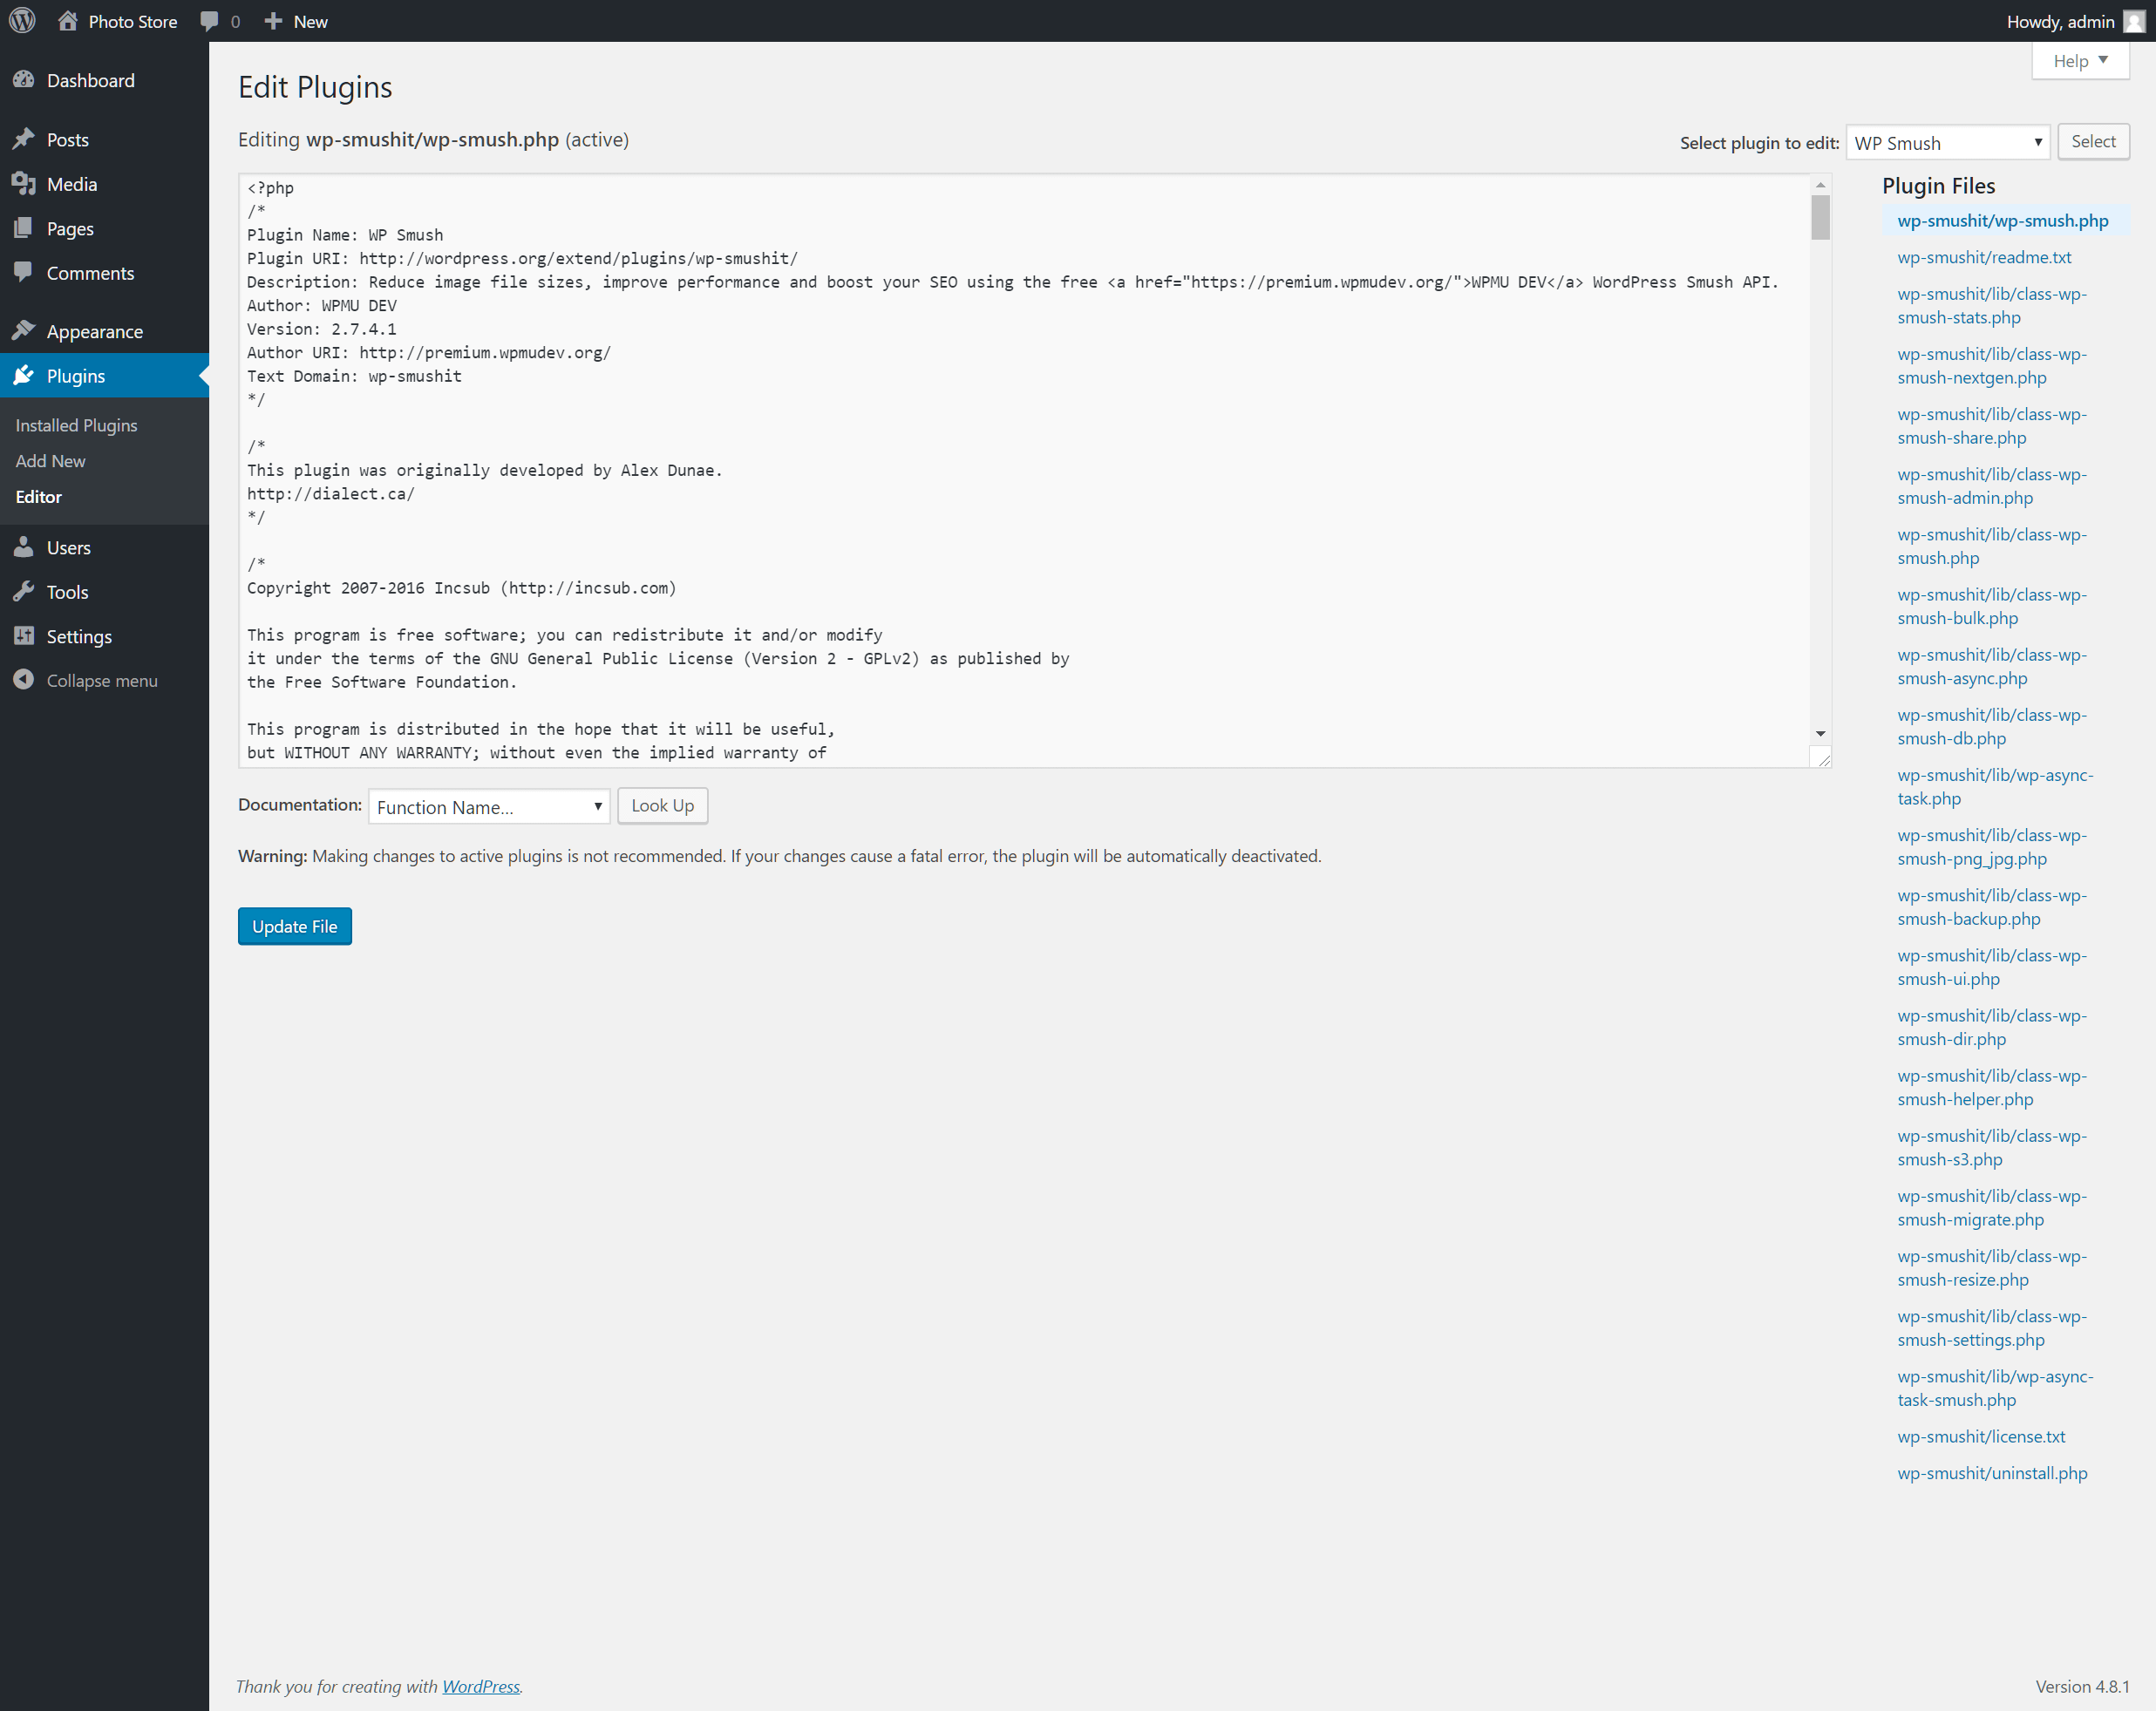The height and width of the screenshot is (1711, 2156).
Task: Click the Media menu icon
Action: pyautogui.click(x=24, y=184)
